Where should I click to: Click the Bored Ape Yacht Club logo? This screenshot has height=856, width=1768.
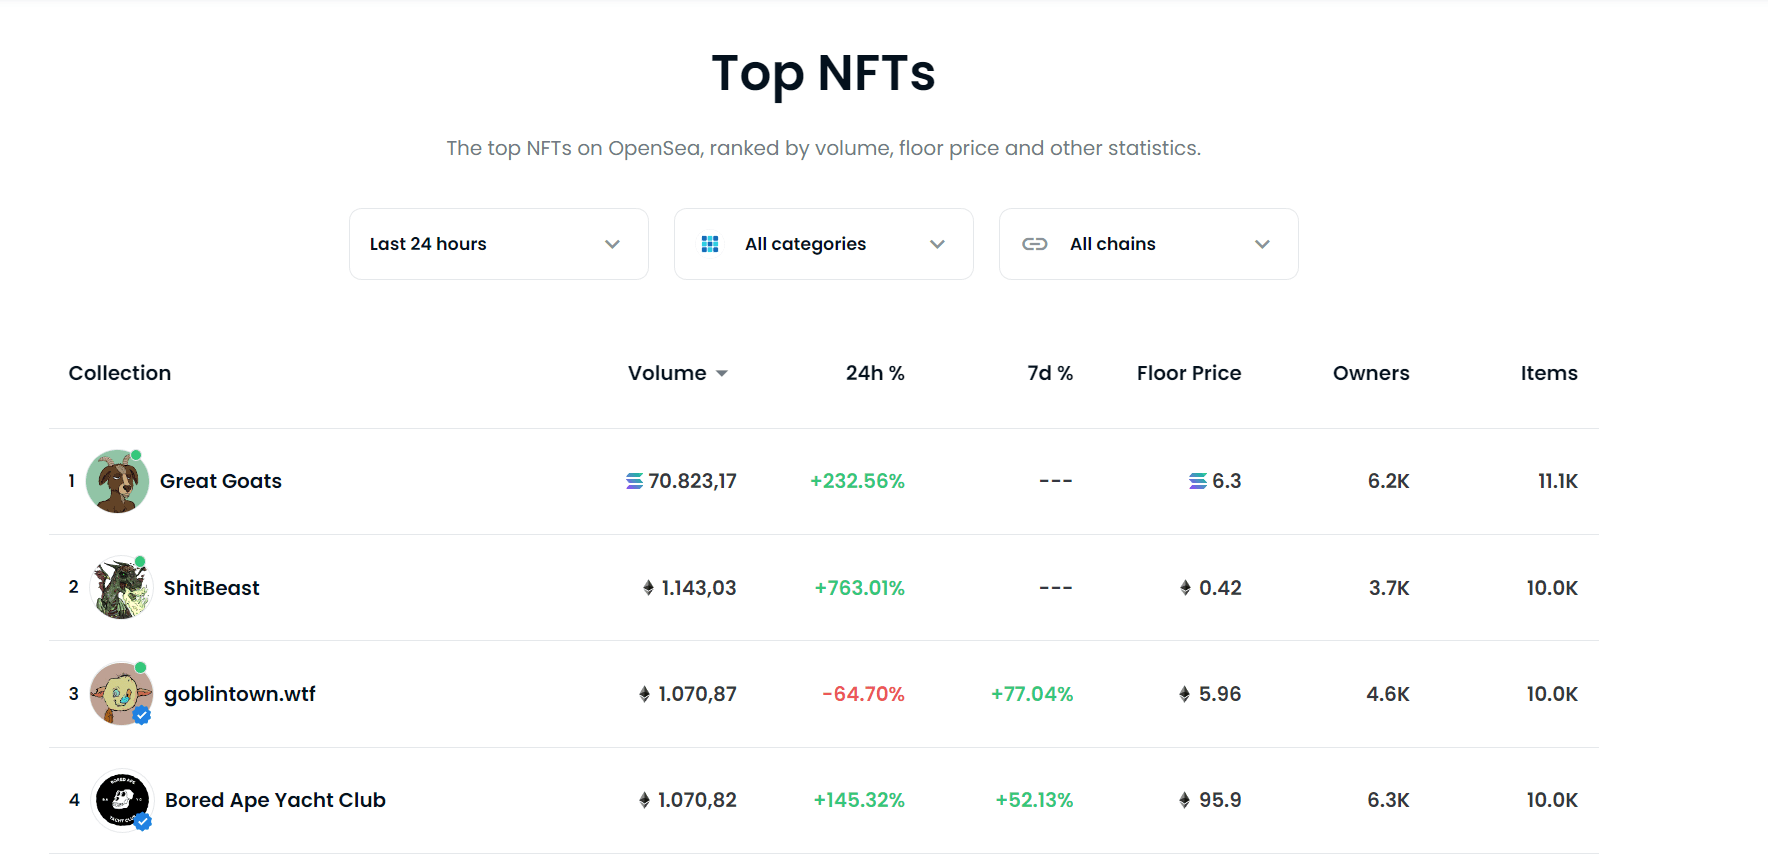tap(121, 800)
